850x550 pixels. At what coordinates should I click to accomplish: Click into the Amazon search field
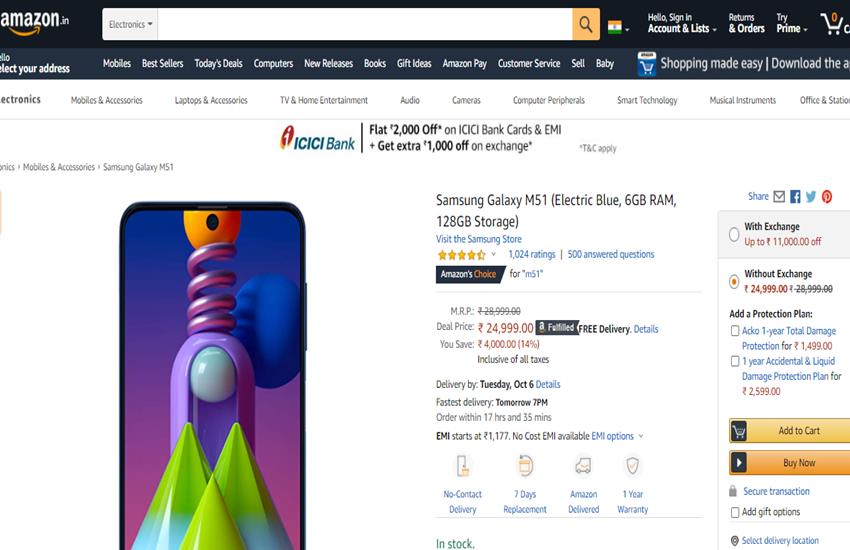tap(365, 24)
